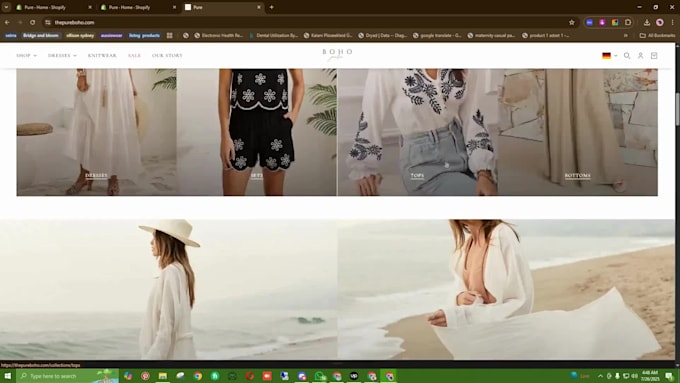Reload the current page
The height and width of the screenshot is (383, 680).
pyautogui.click(x=33, y=22)
